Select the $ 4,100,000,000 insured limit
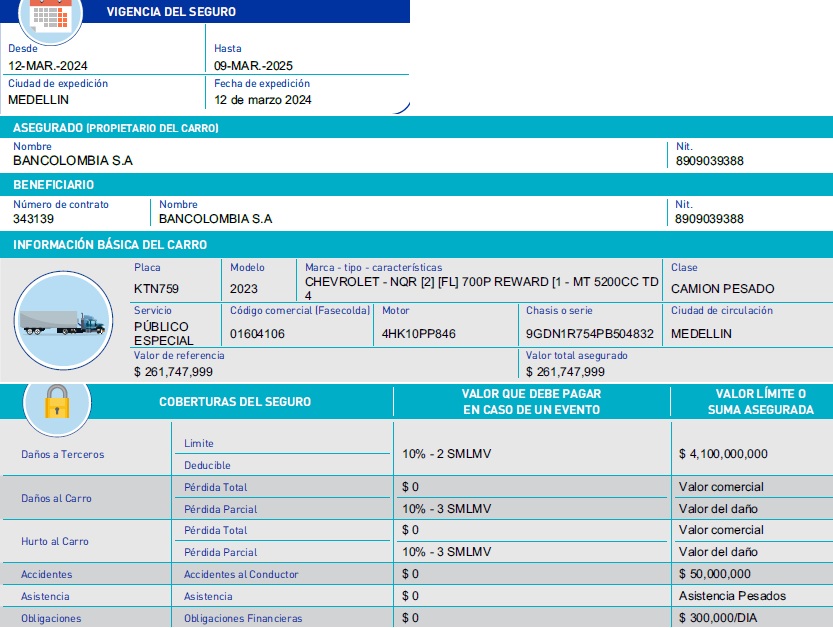 click(x=723, y=454)
